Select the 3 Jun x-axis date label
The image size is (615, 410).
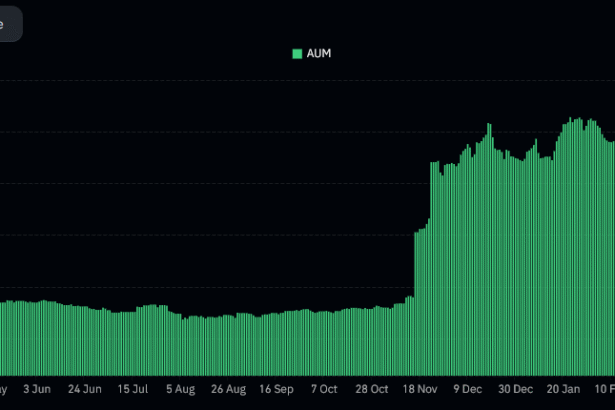37,389
